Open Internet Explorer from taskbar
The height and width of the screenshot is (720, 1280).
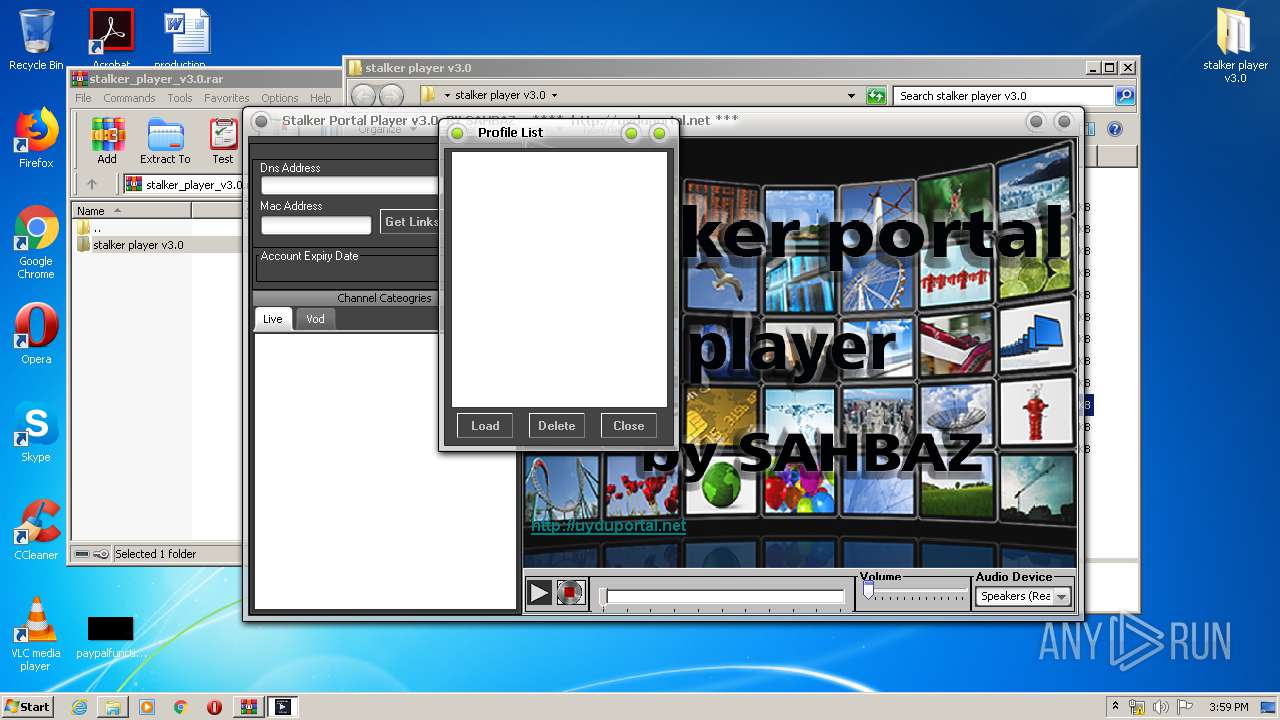[x=79, y=707]
